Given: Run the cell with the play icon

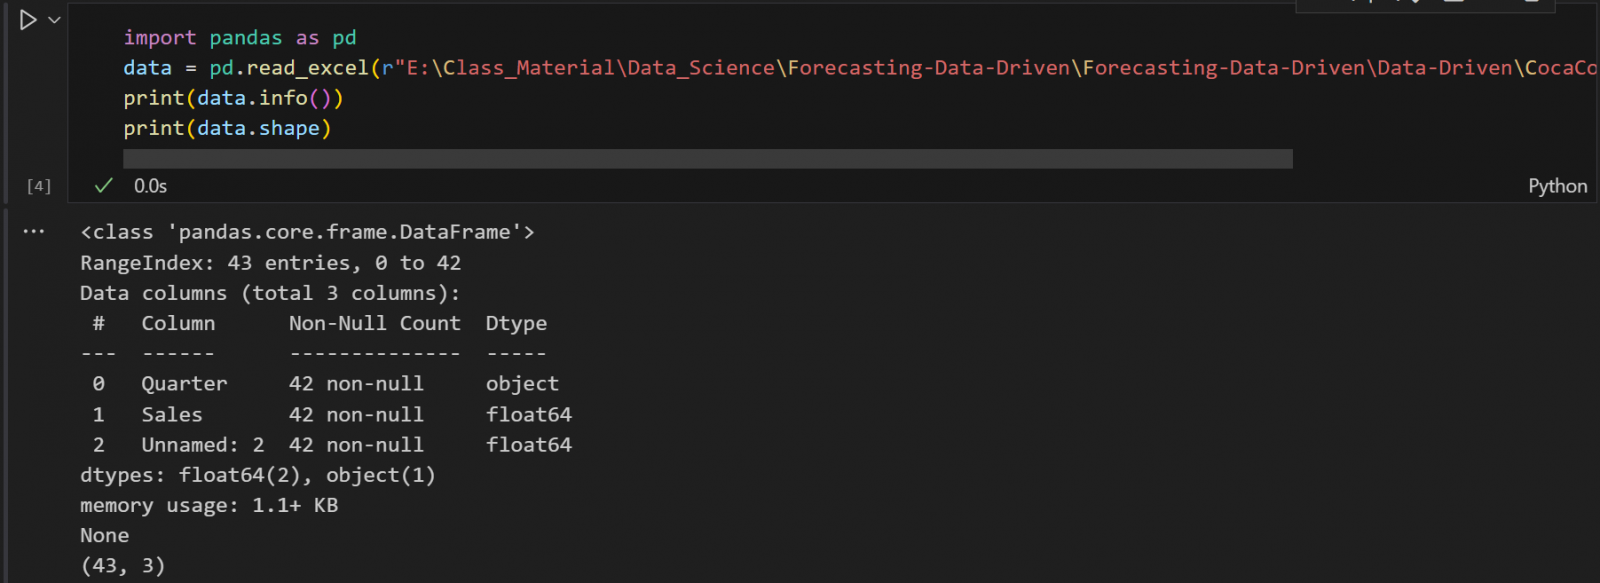Looking at the screenshot, I should (x=28, y=20).
